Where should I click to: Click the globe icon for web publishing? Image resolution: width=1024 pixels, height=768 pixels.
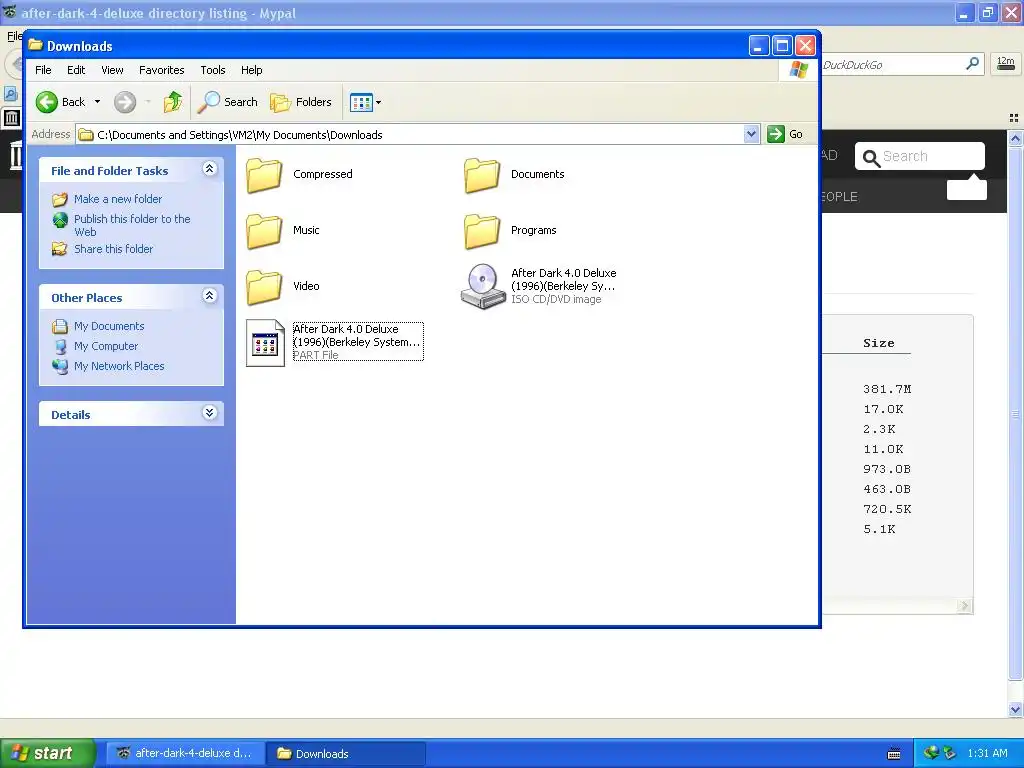click(x=60, y=220)
